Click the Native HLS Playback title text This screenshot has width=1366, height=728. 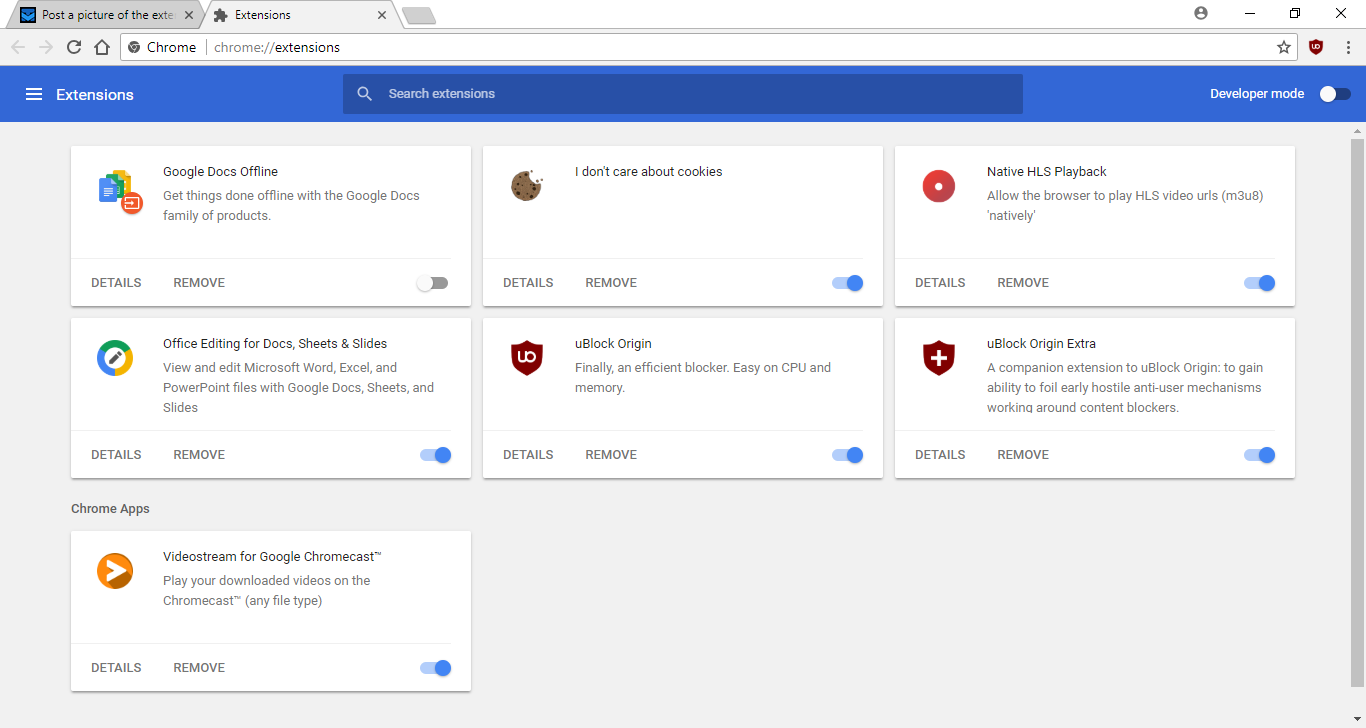point(1047,172)
